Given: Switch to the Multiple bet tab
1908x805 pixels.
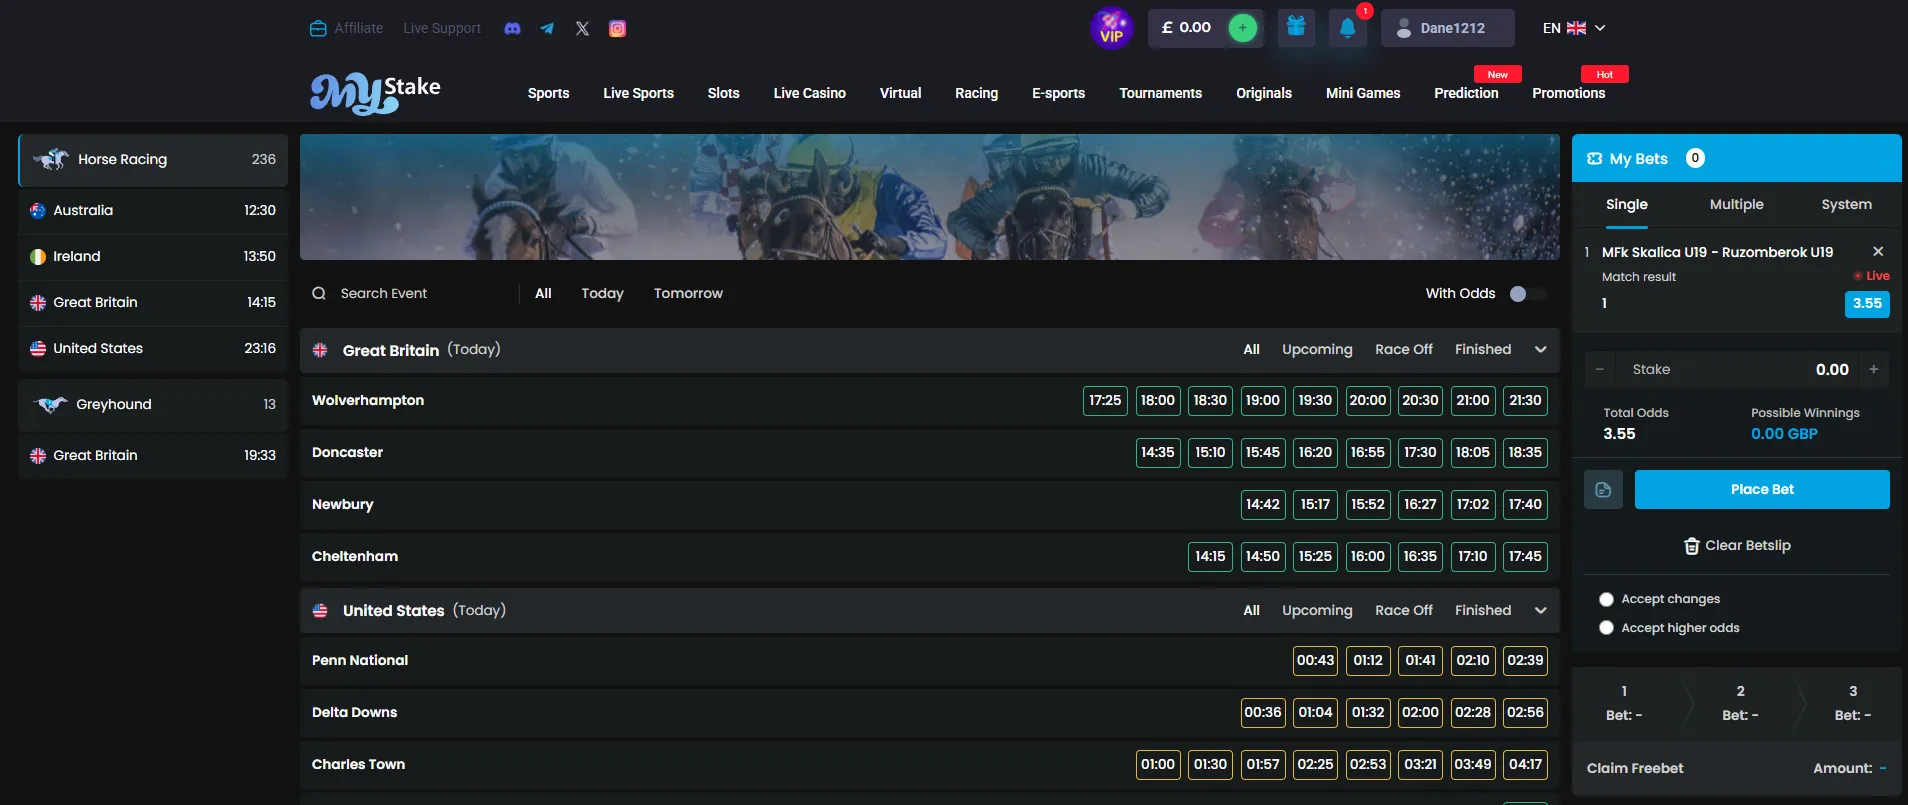Looking at the screenshot, I should click(1737, 204).
